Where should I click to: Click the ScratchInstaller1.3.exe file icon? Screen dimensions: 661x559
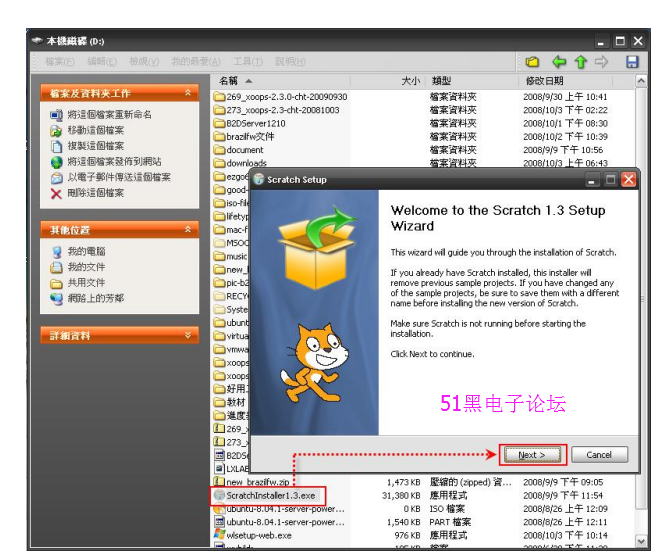click(x=219, y=495)
